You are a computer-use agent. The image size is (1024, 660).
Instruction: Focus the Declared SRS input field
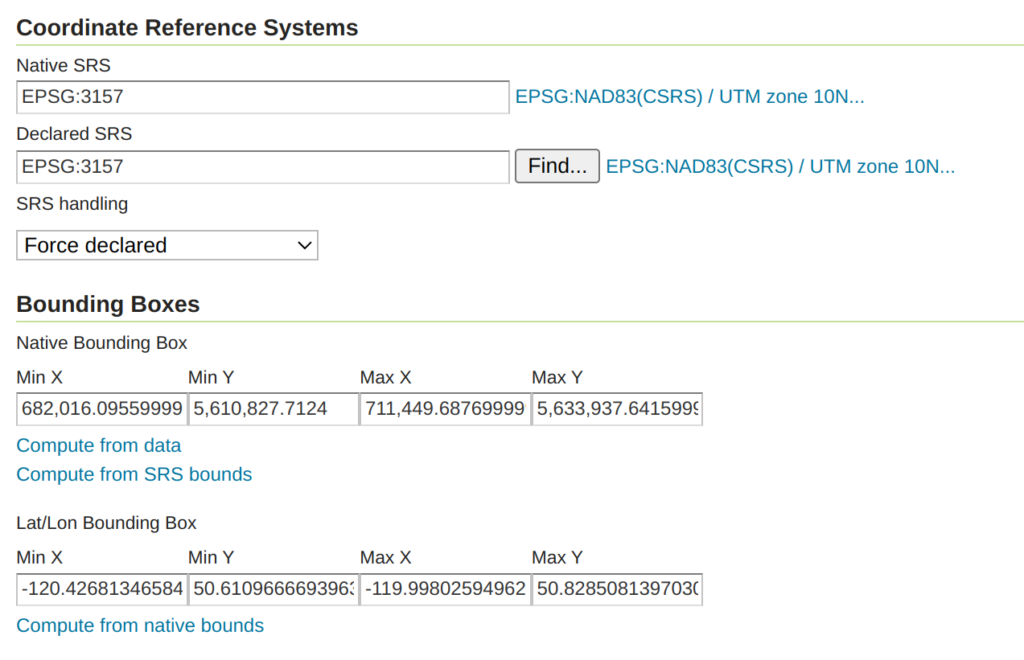point(263,167)
